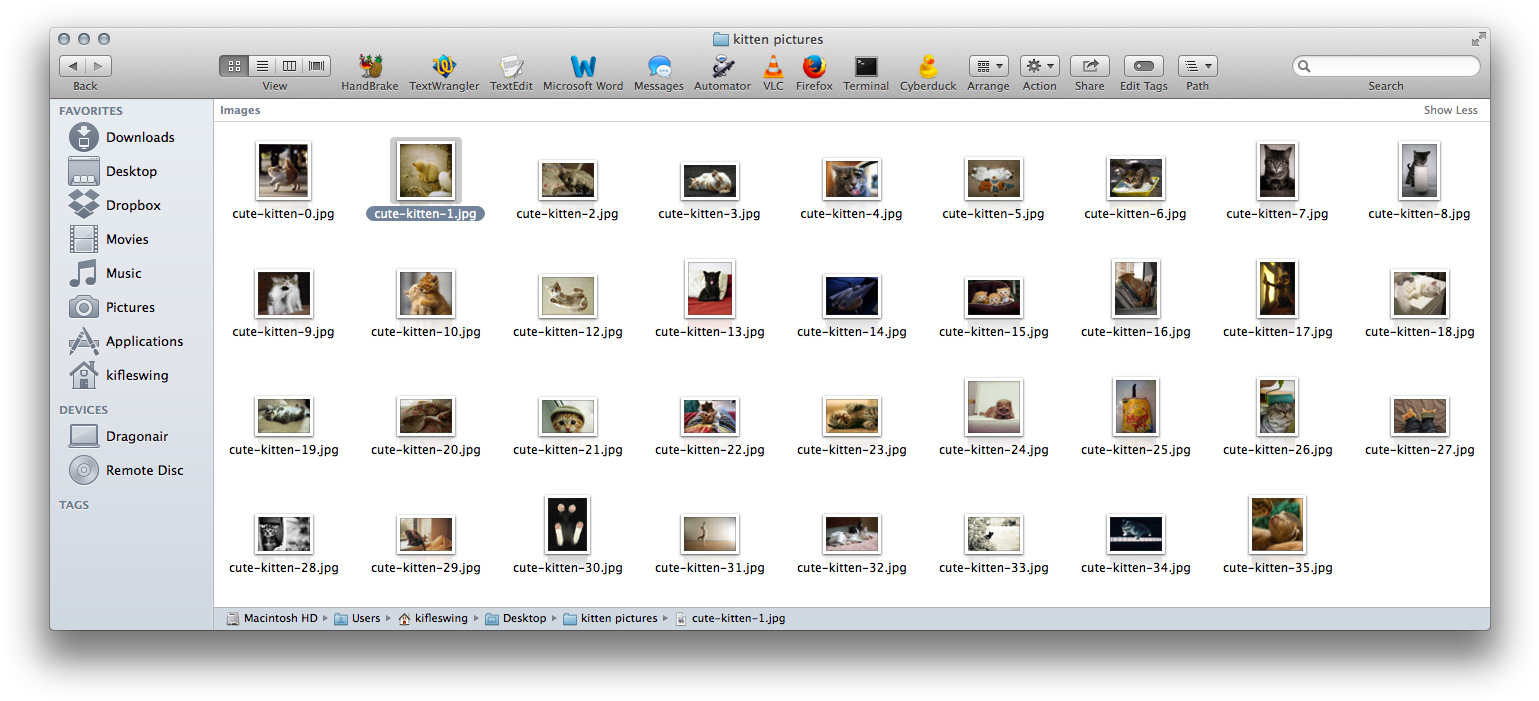
Task: Launch HandBrake from the Finder toolbar
Action: click(370, 67)
